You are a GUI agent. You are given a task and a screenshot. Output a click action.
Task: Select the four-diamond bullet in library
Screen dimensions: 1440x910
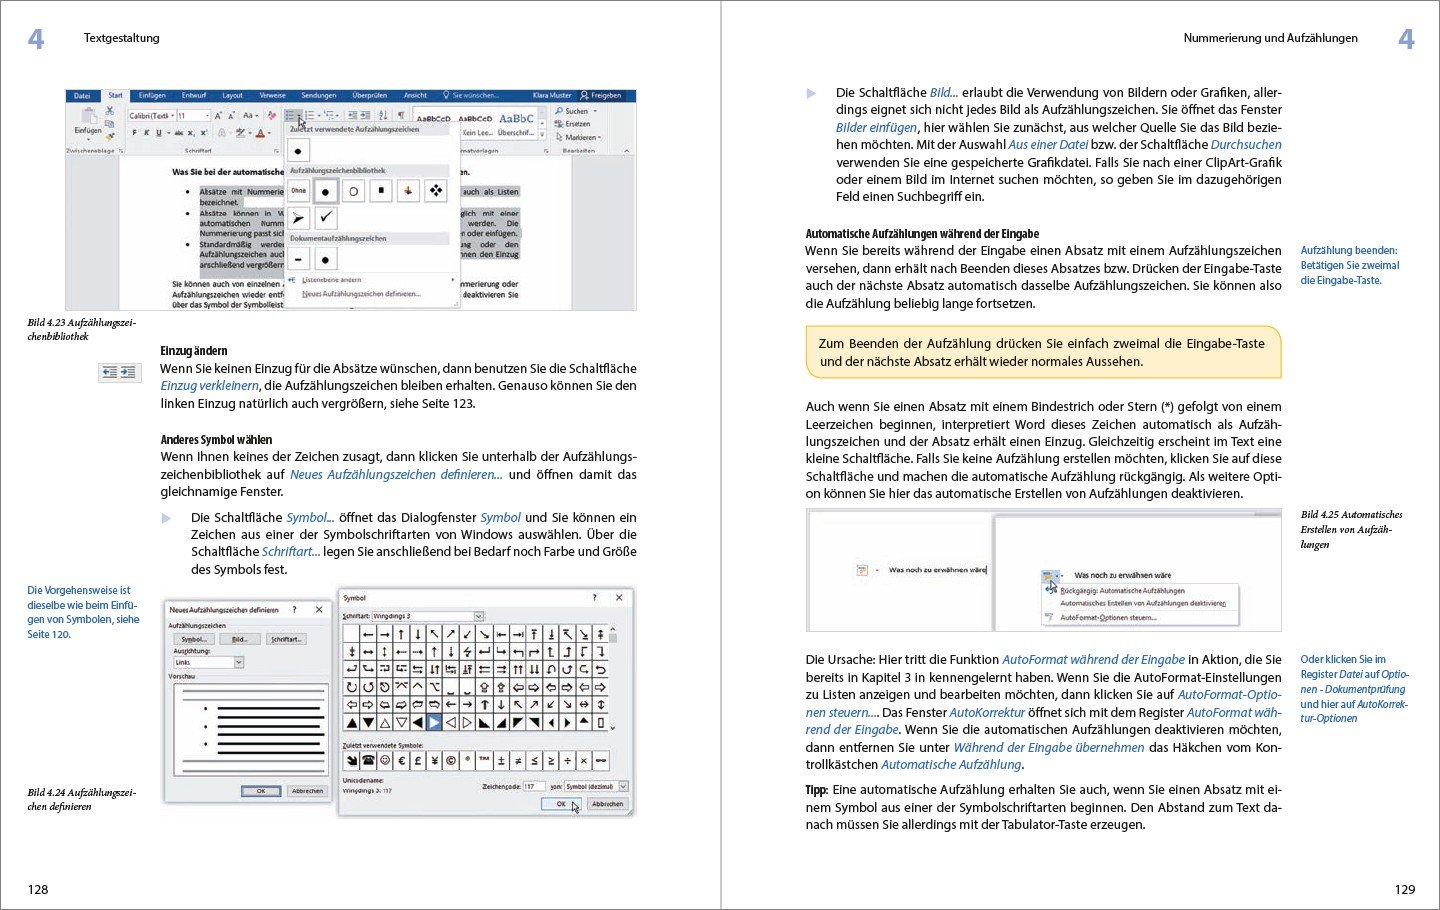tap(436, 191)
